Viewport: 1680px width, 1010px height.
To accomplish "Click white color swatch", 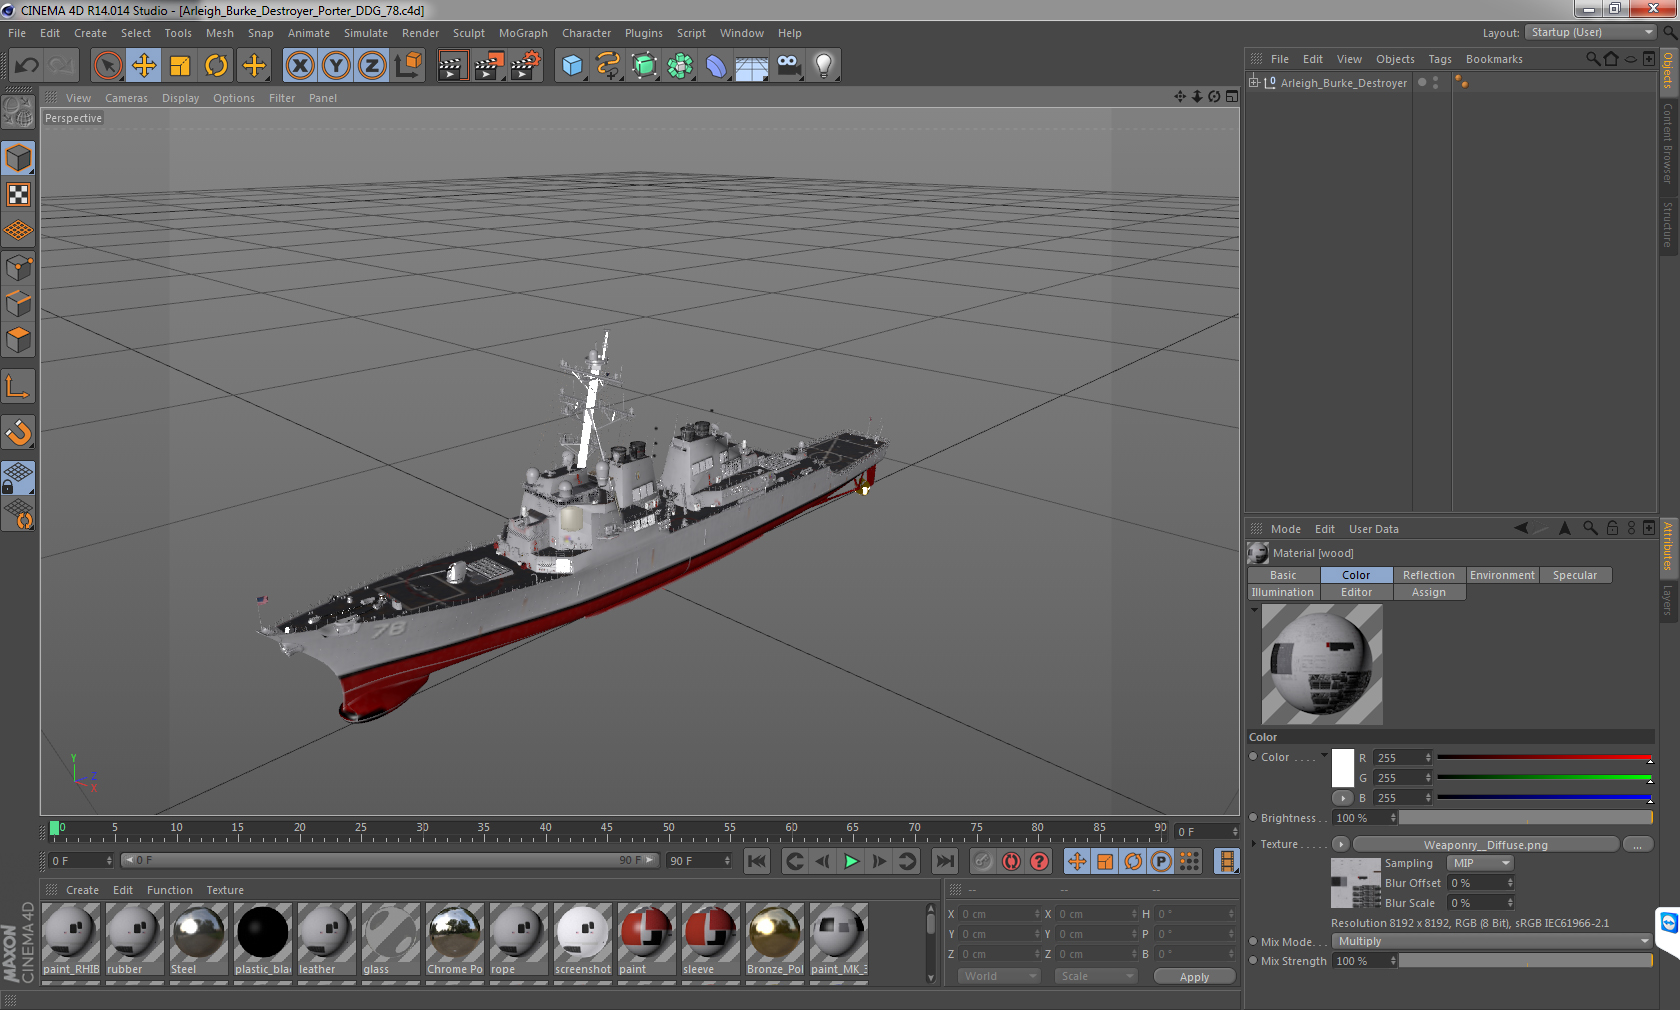I will click(x=1343, y=768).
